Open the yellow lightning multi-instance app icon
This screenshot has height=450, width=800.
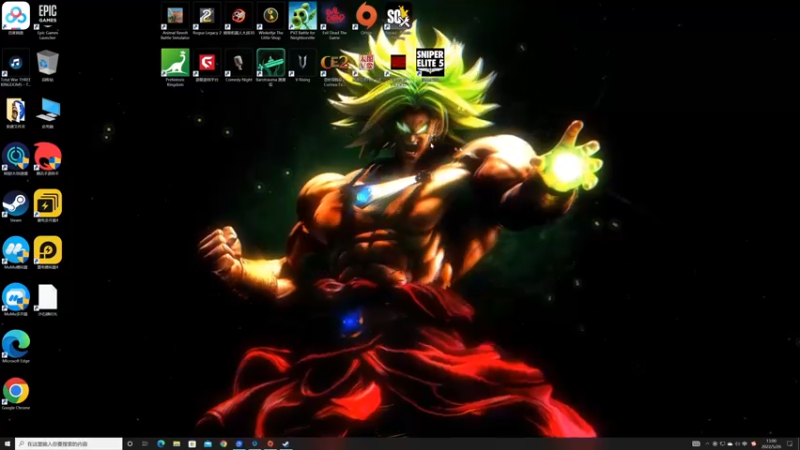click(47, 206)
